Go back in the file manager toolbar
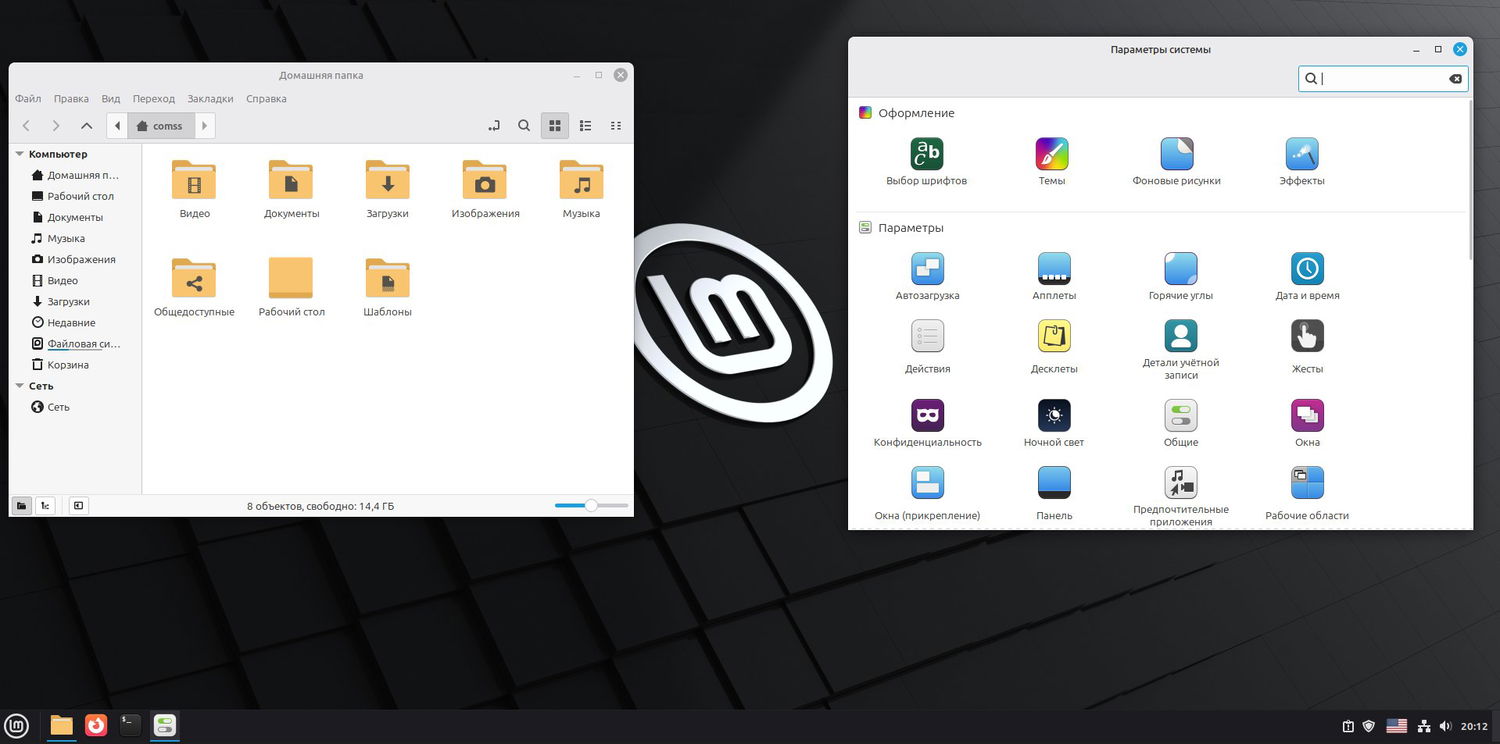1500x744 pixels. point(26,126)
